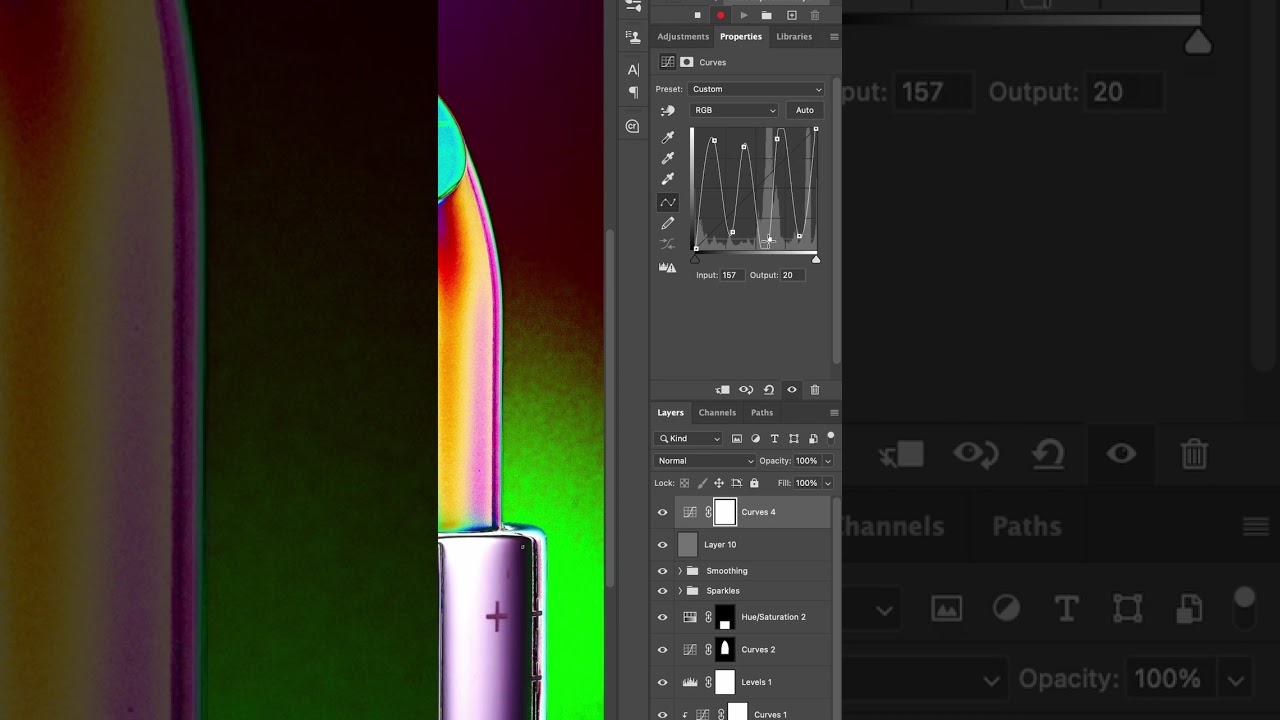The width and height of the screenshot is (1280, 720).
Task: Hide the Hue/Saturation 2 layer
Action: click(662, 617)
